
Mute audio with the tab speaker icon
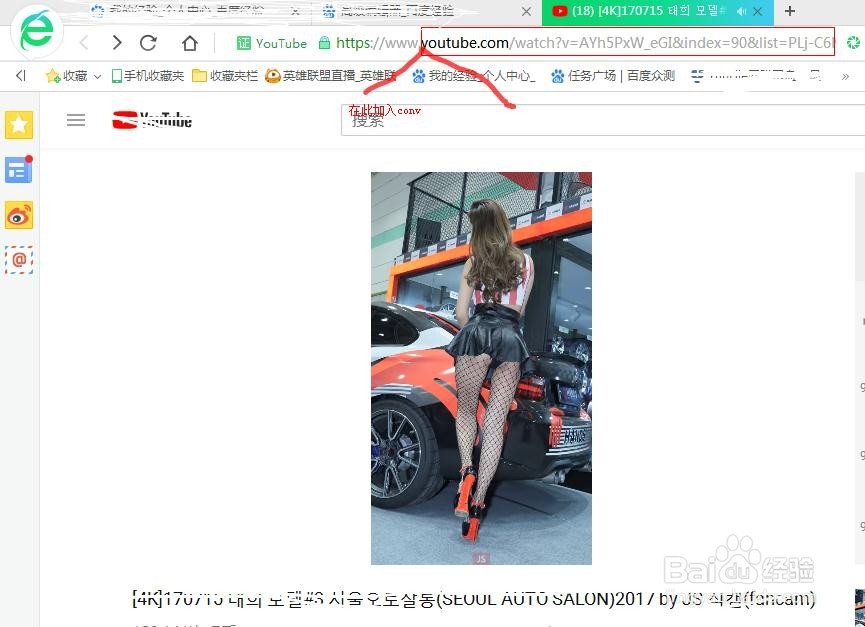click(x=741, y=11)
